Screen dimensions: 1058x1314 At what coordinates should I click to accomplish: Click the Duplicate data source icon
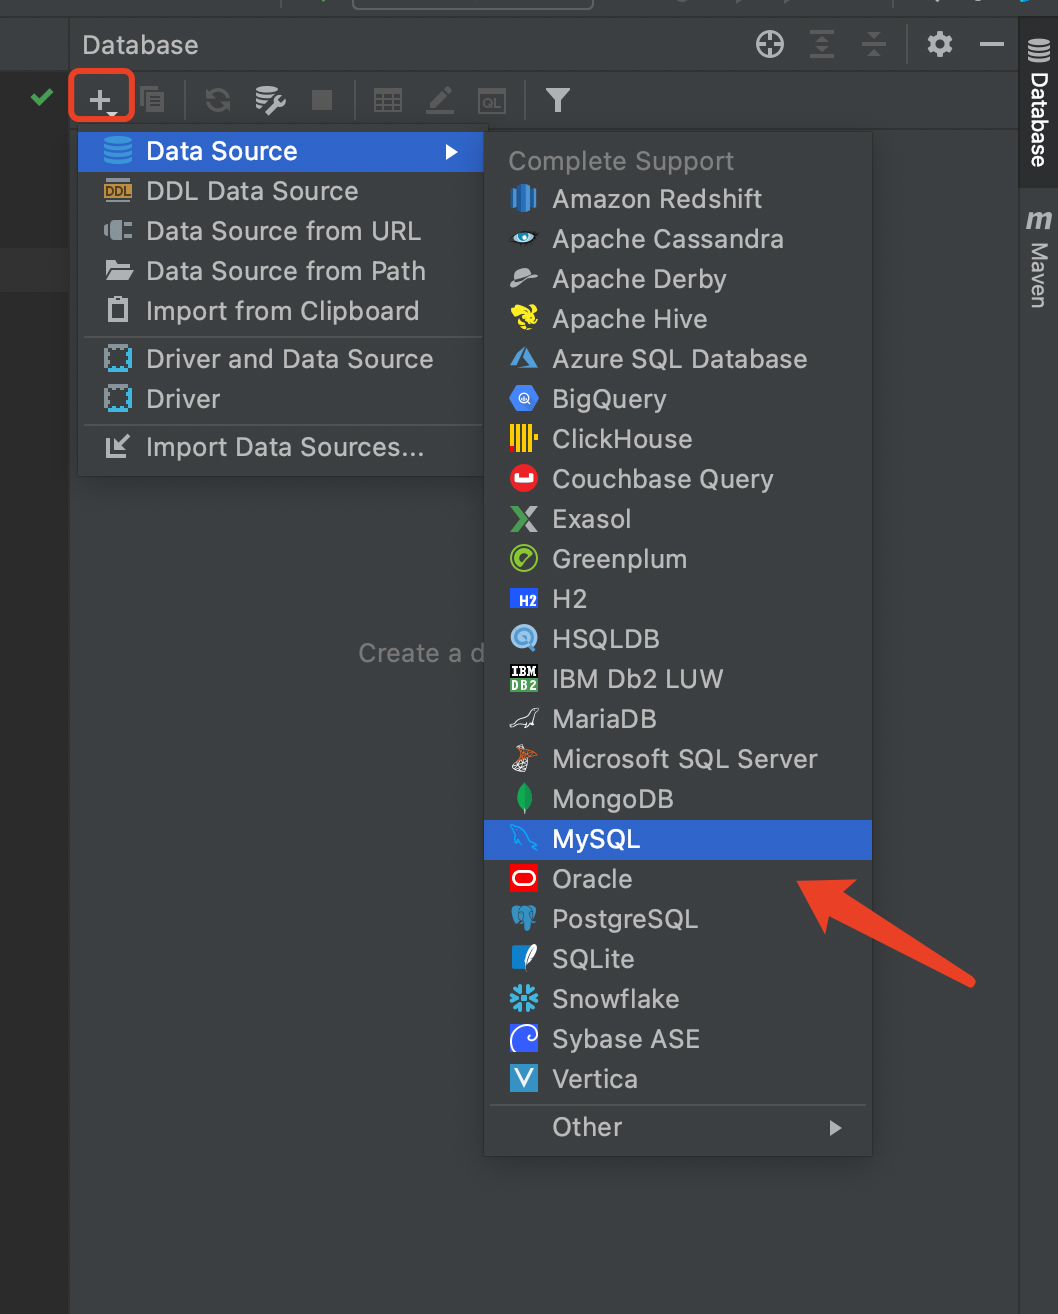(152, 99)
